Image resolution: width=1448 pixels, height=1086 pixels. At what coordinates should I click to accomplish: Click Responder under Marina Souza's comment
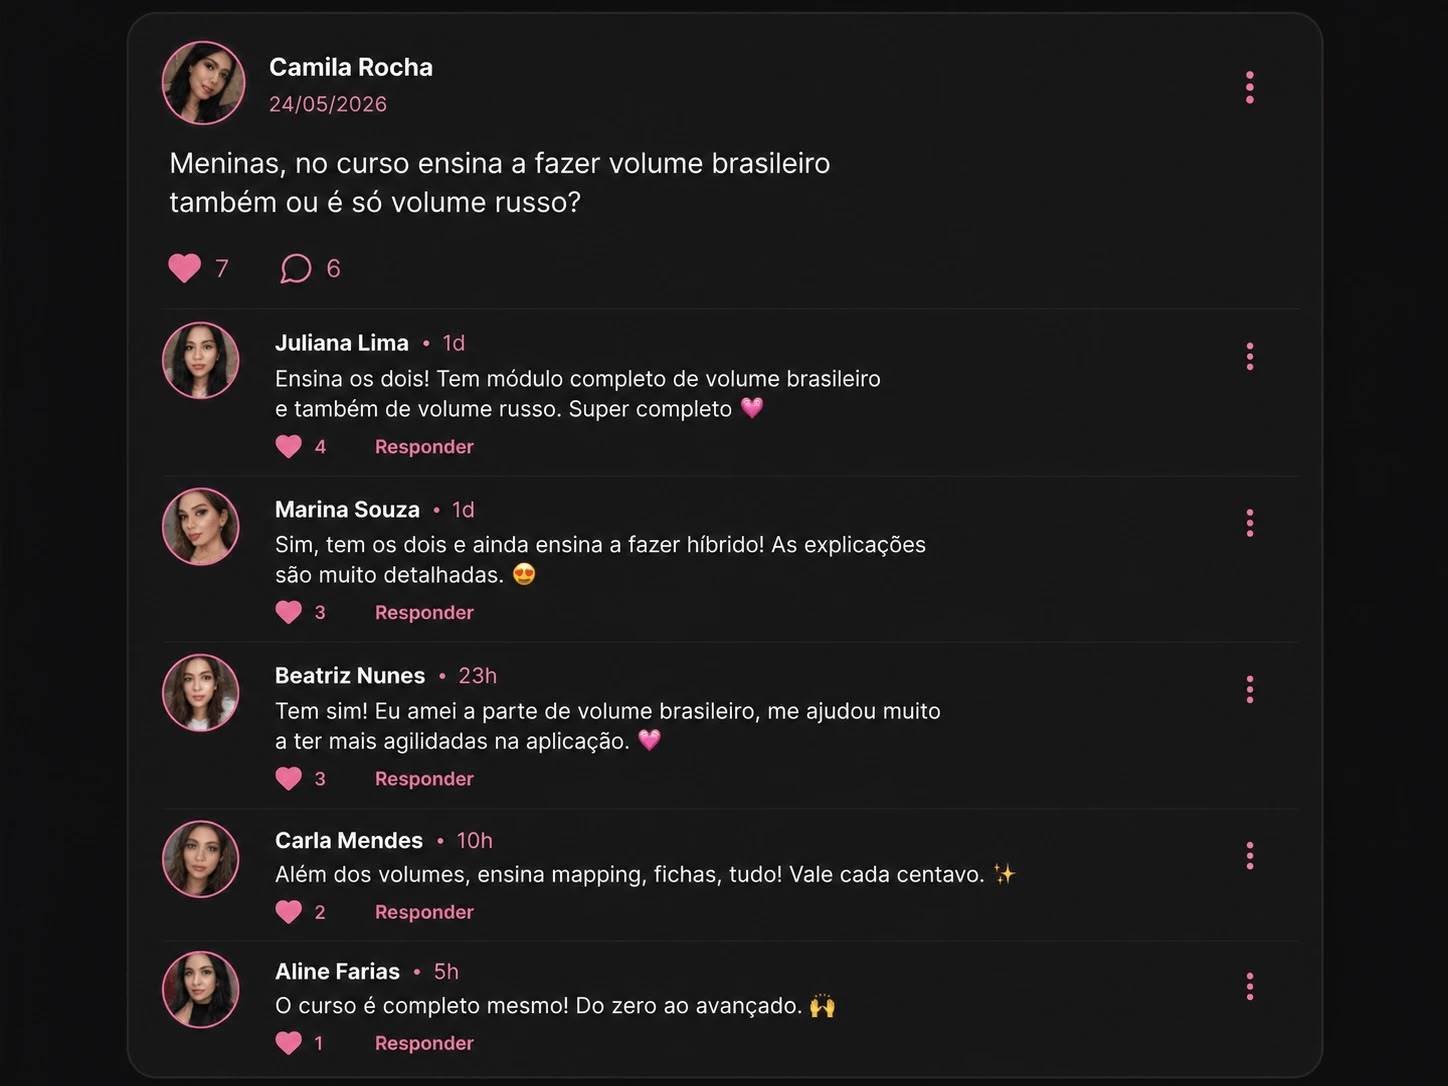click(x=424, y=612)
